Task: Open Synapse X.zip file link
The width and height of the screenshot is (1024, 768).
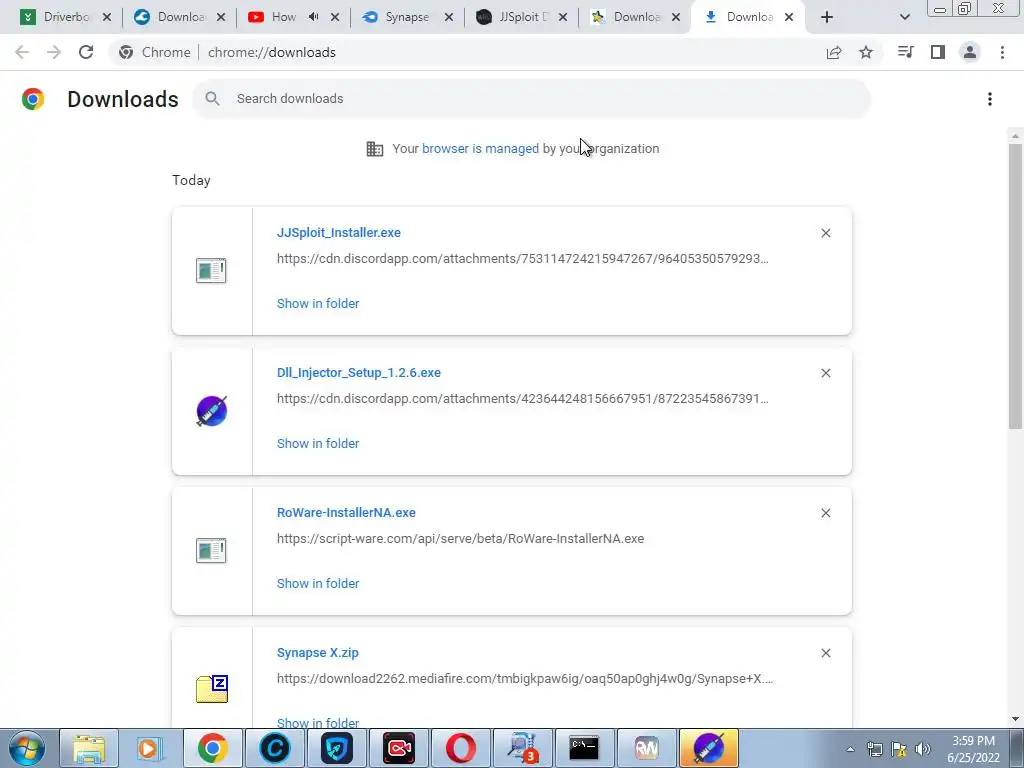Action: [317, 652]
